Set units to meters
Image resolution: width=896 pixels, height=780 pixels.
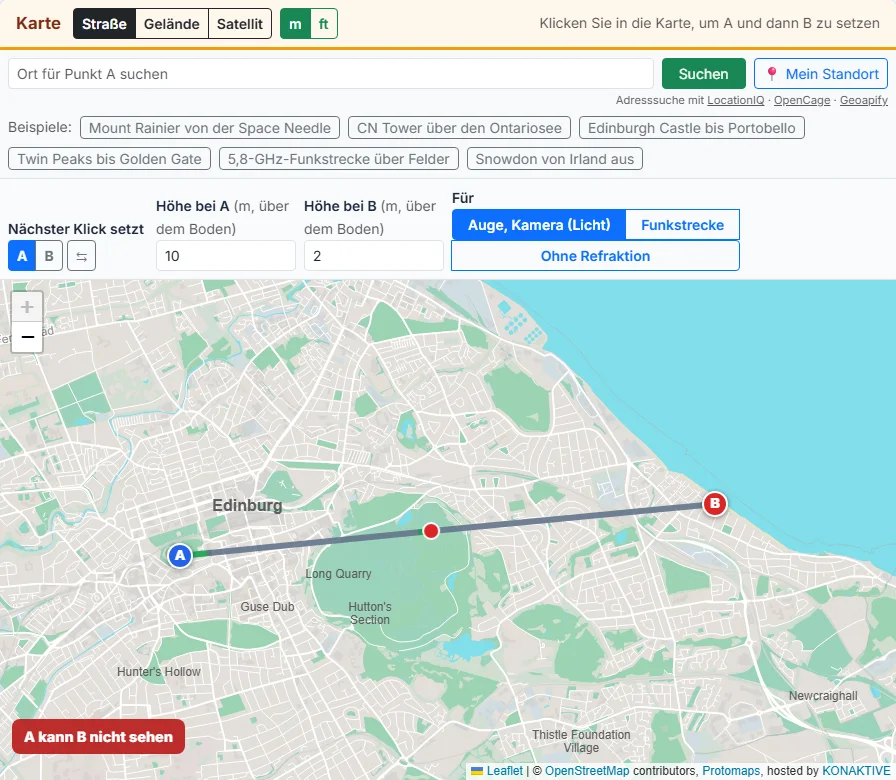295,24
